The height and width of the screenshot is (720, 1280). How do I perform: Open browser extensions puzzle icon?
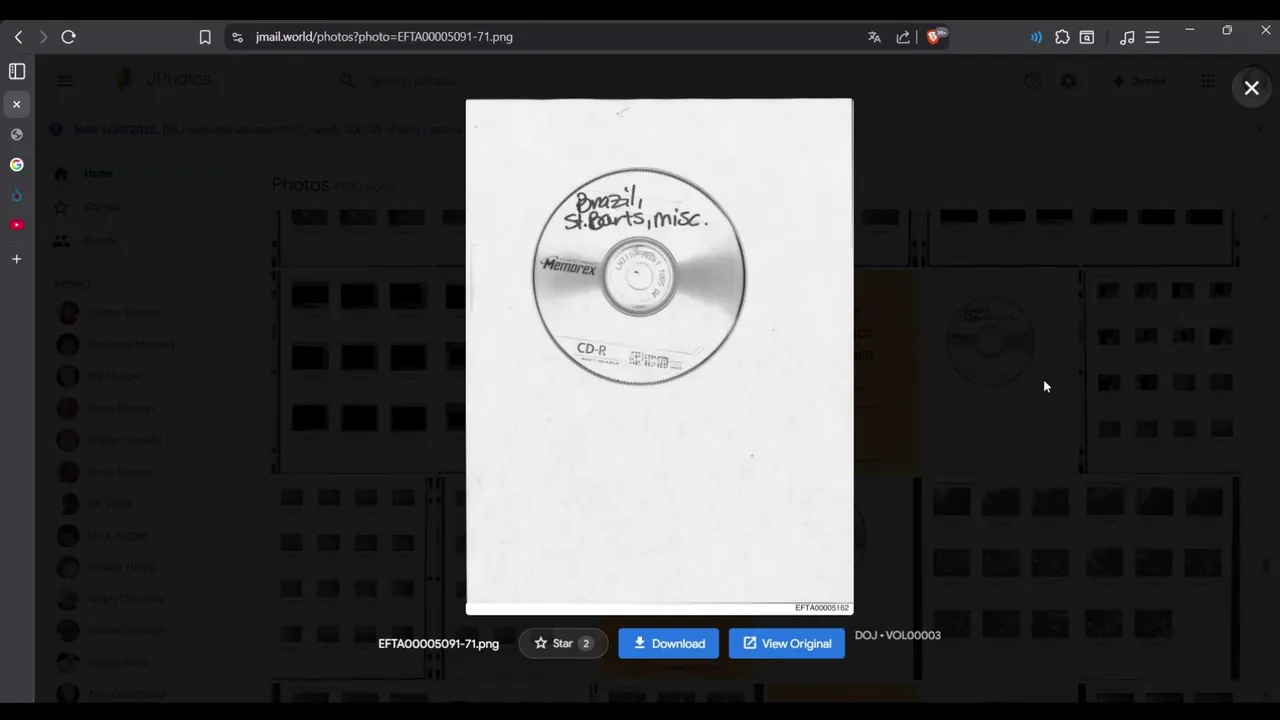[x=1062, y=37]
